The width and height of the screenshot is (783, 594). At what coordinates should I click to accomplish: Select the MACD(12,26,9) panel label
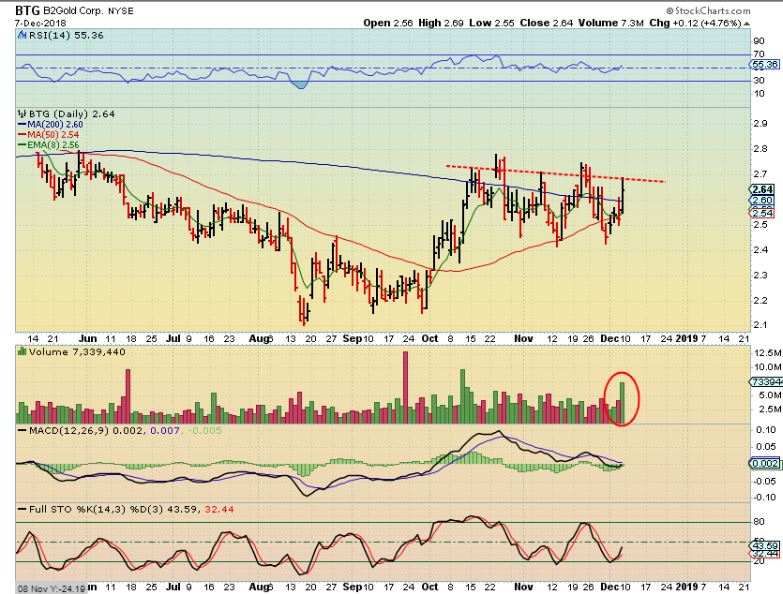click(63, 430)
